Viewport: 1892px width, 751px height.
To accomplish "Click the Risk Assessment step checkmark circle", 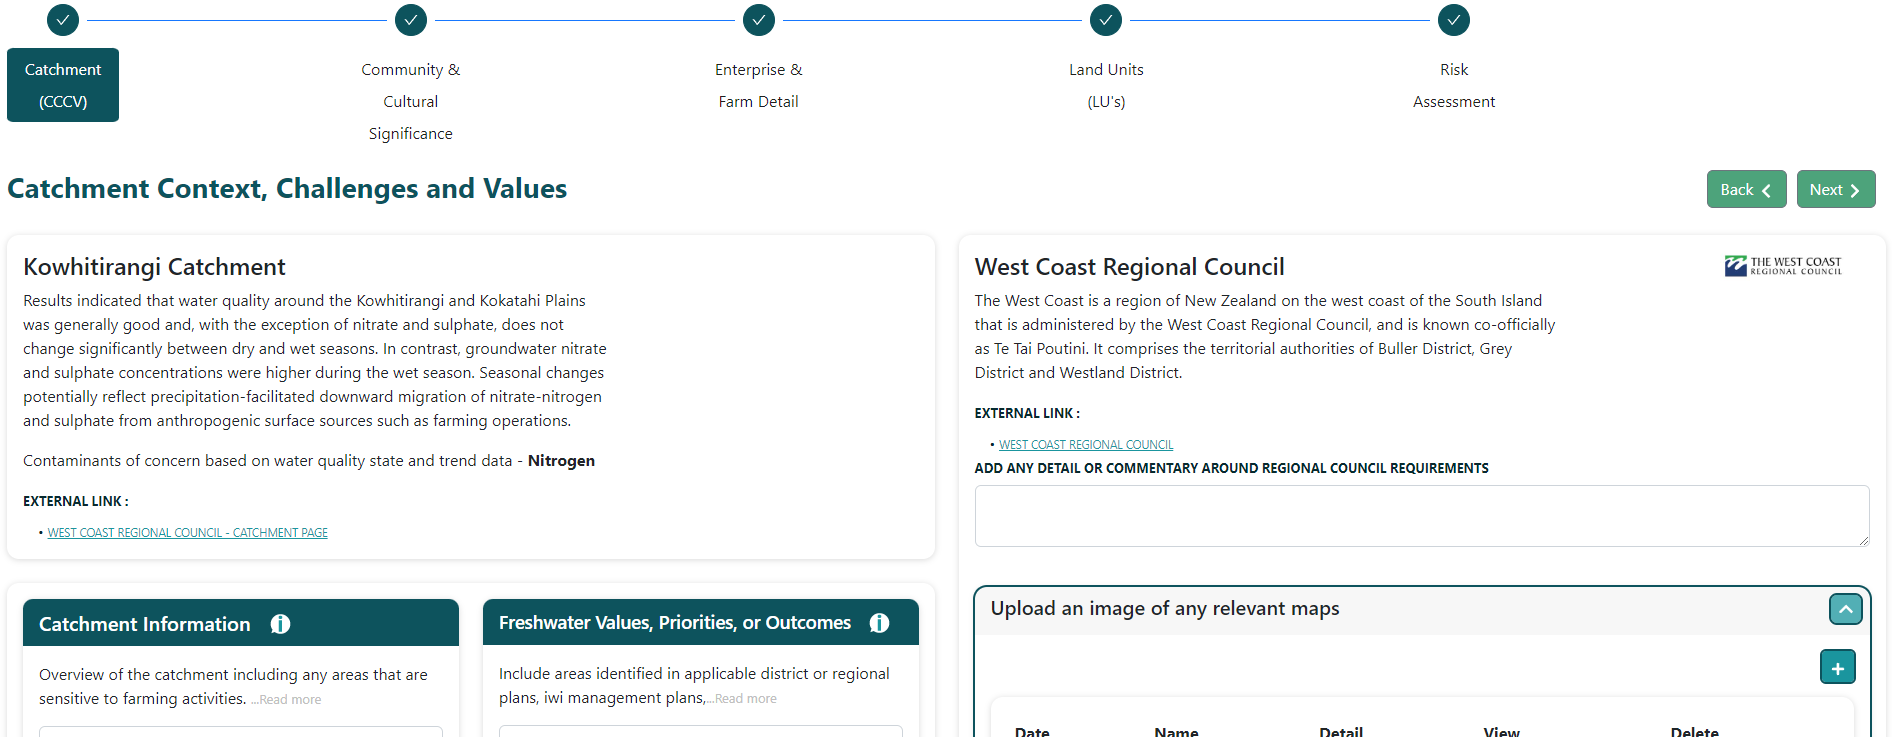I will (1454, 20).
